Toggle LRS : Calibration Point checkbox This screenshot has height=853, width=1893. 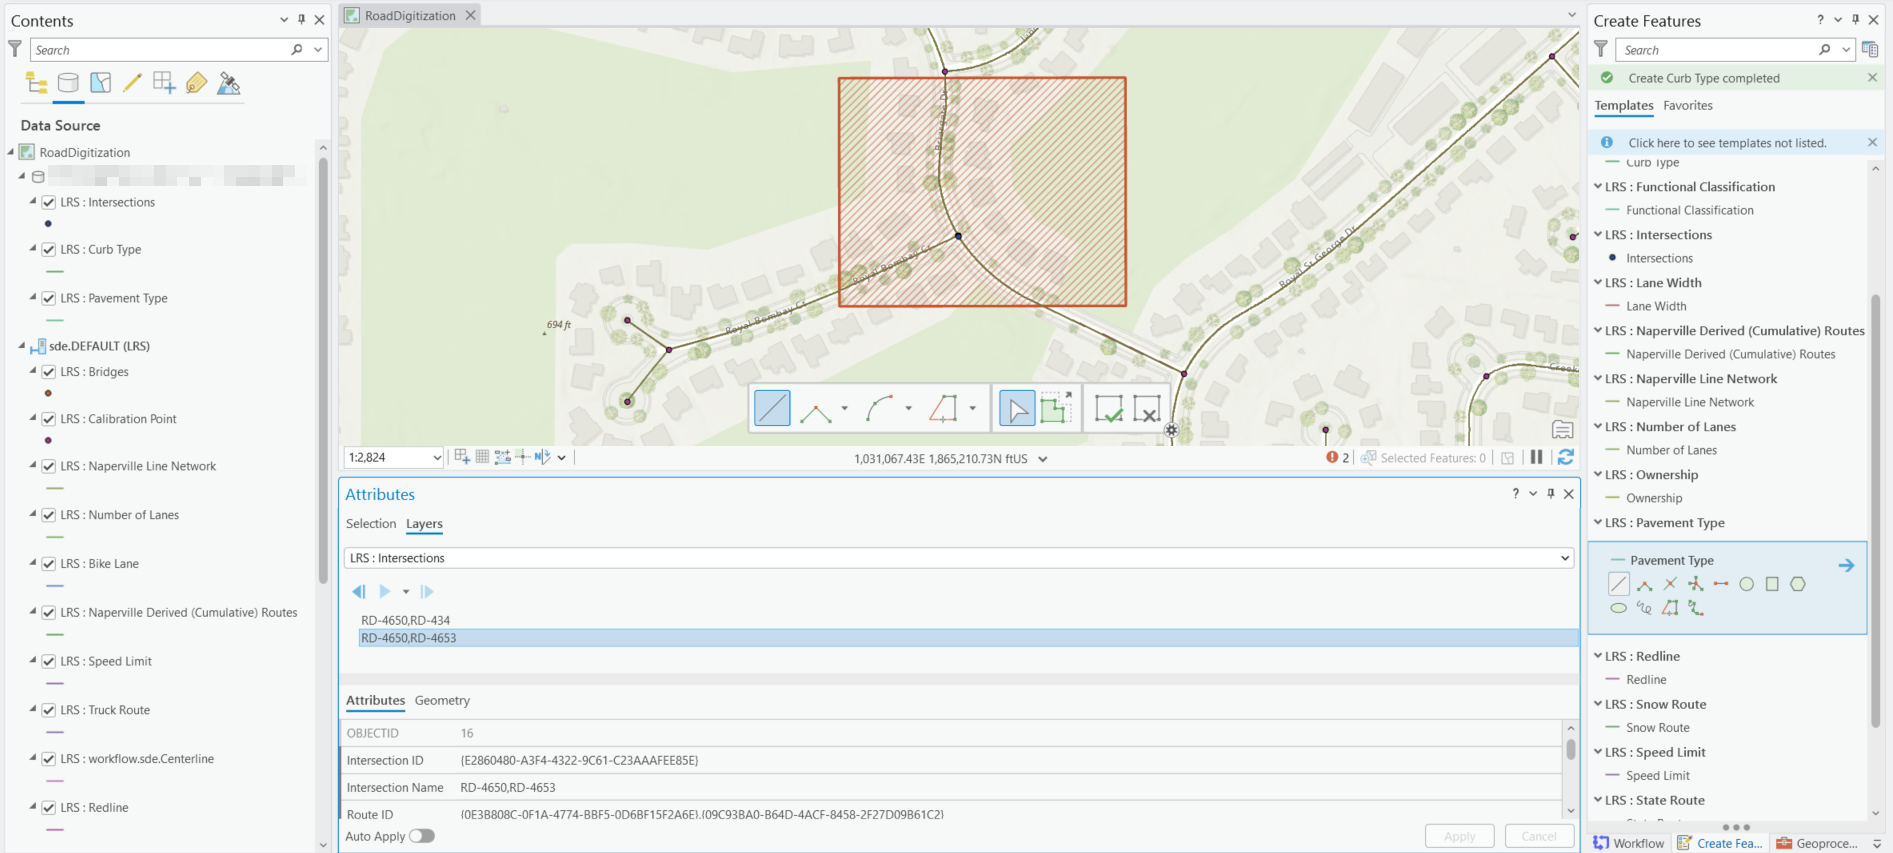pyautogui.click(x=48, y=419)
